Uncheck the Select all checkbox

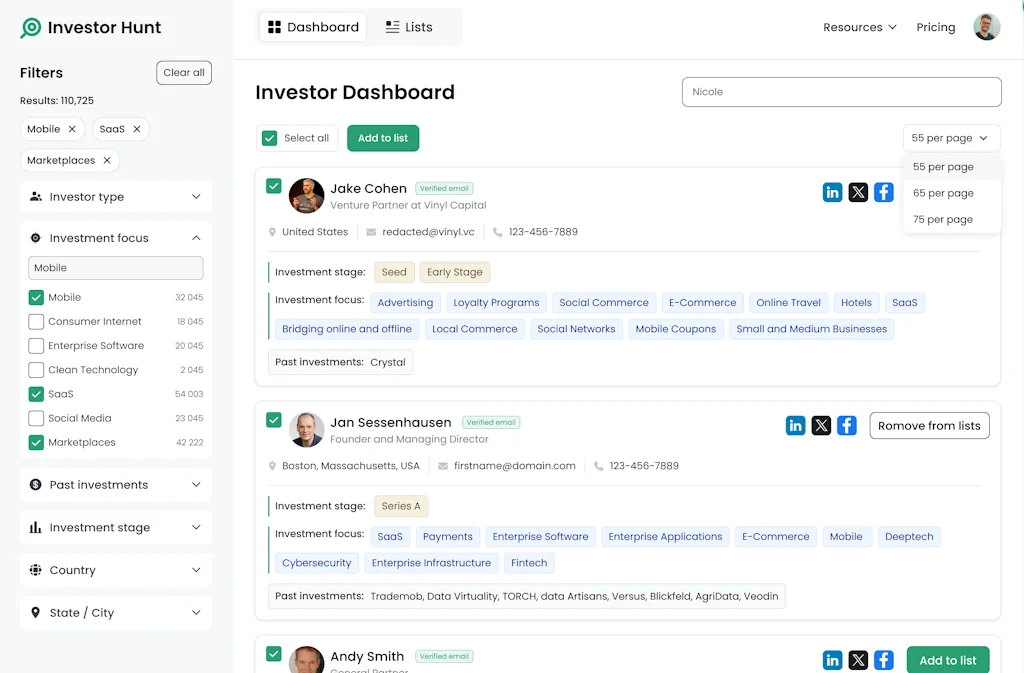coord(268,138)
